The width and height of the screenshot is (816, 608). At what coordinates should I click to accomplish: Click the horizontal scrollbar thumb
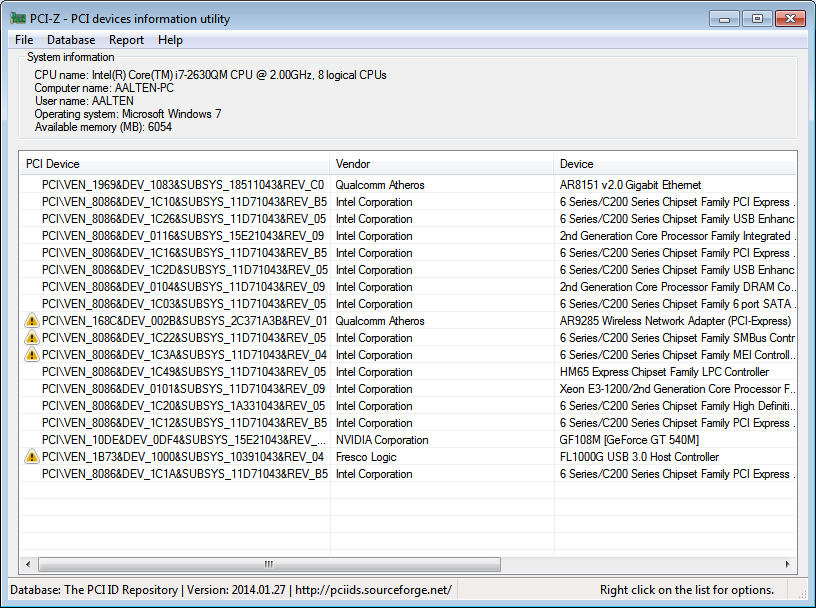tap(270, 564)
